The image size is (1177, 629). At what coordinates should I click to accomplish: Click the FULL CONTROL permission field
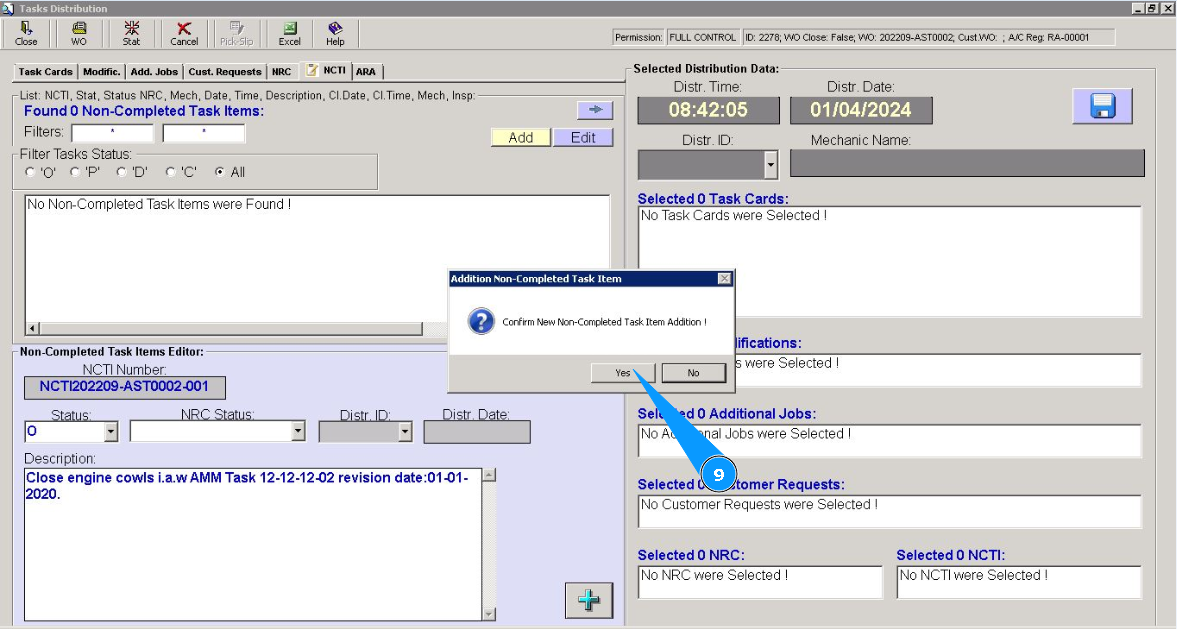pyautogui.click(x=703, y=38)
